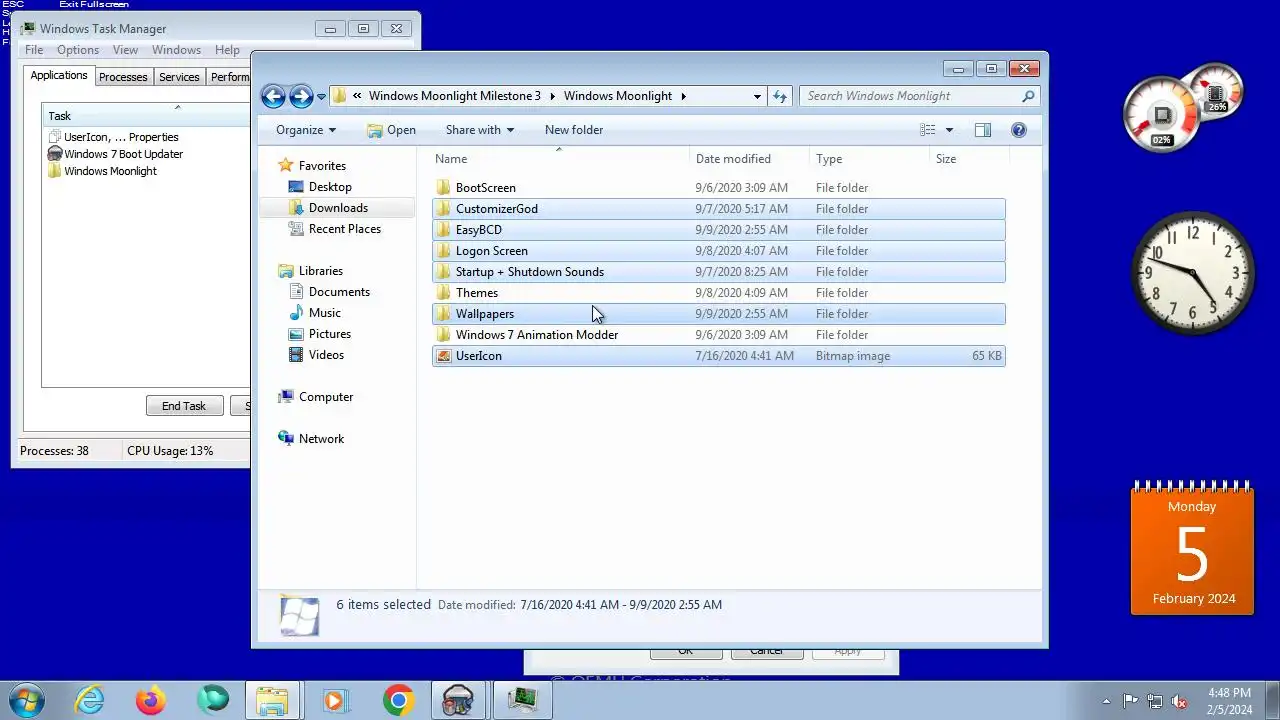Image resolution: width=1280 pixels, height=720 pixels.
Task: Click Network in the navigation pane
Action: 321,439
